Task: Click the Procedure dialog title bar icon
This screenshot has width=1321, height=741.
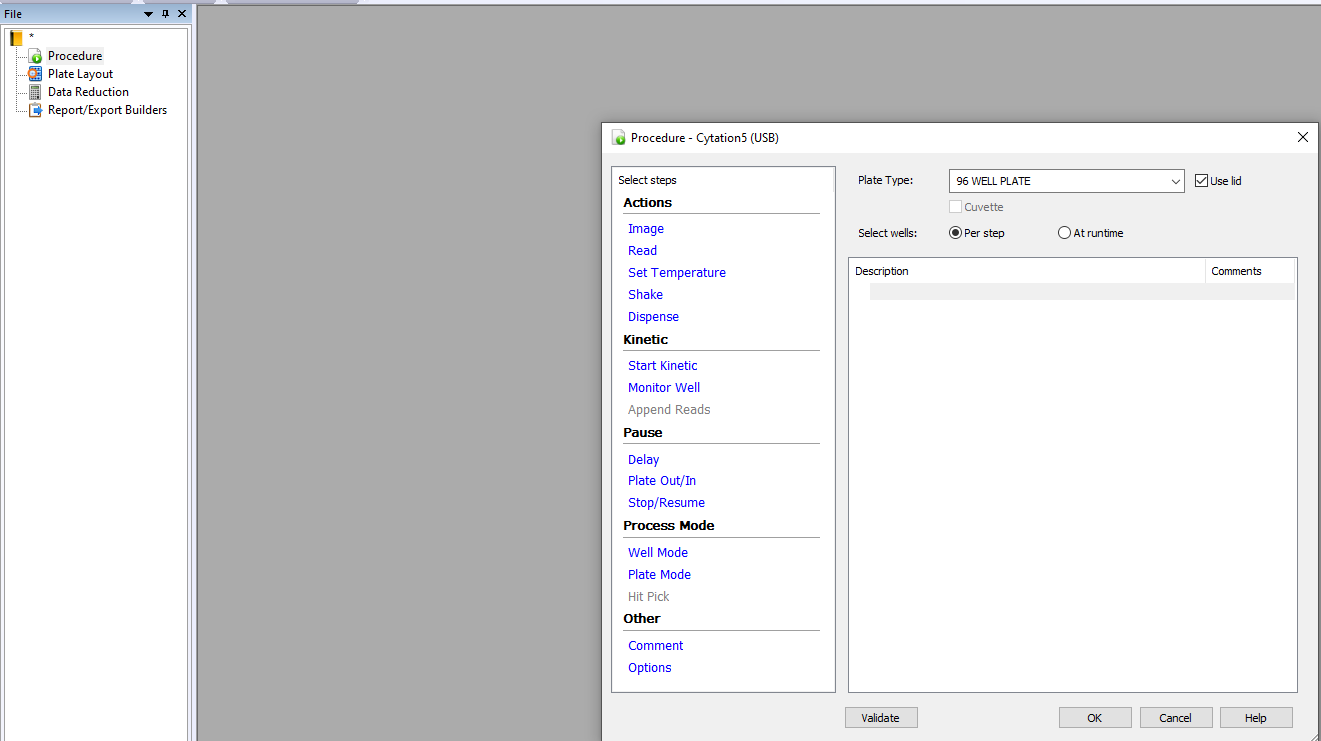Action: click(619, 138)
